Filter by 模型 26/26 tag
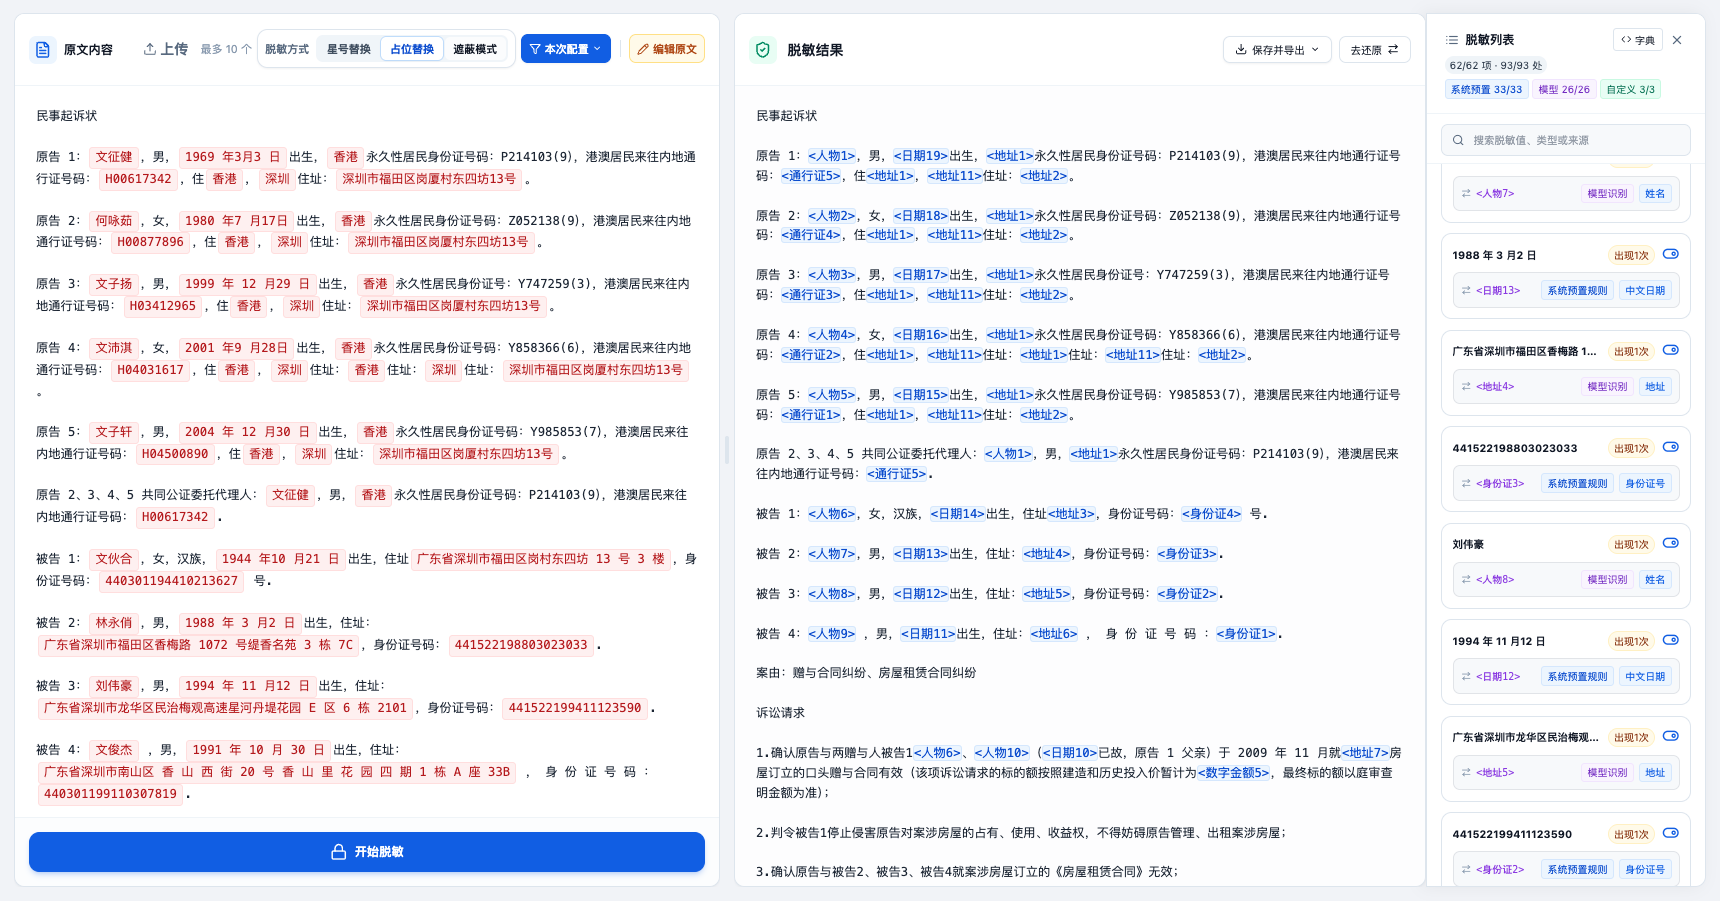The height and width of the screenshot is (901, 1720). click(1564, 90)
